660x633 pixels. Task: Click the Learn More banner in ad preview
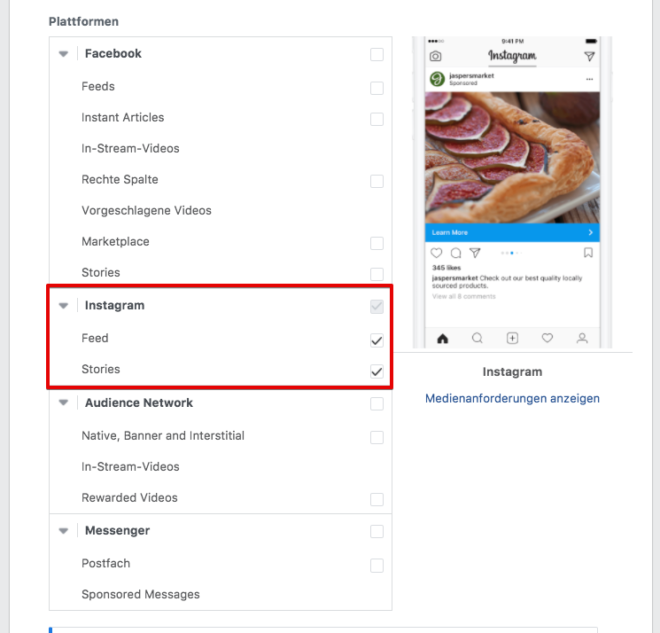pyautogui.click(x=512, y=232)
